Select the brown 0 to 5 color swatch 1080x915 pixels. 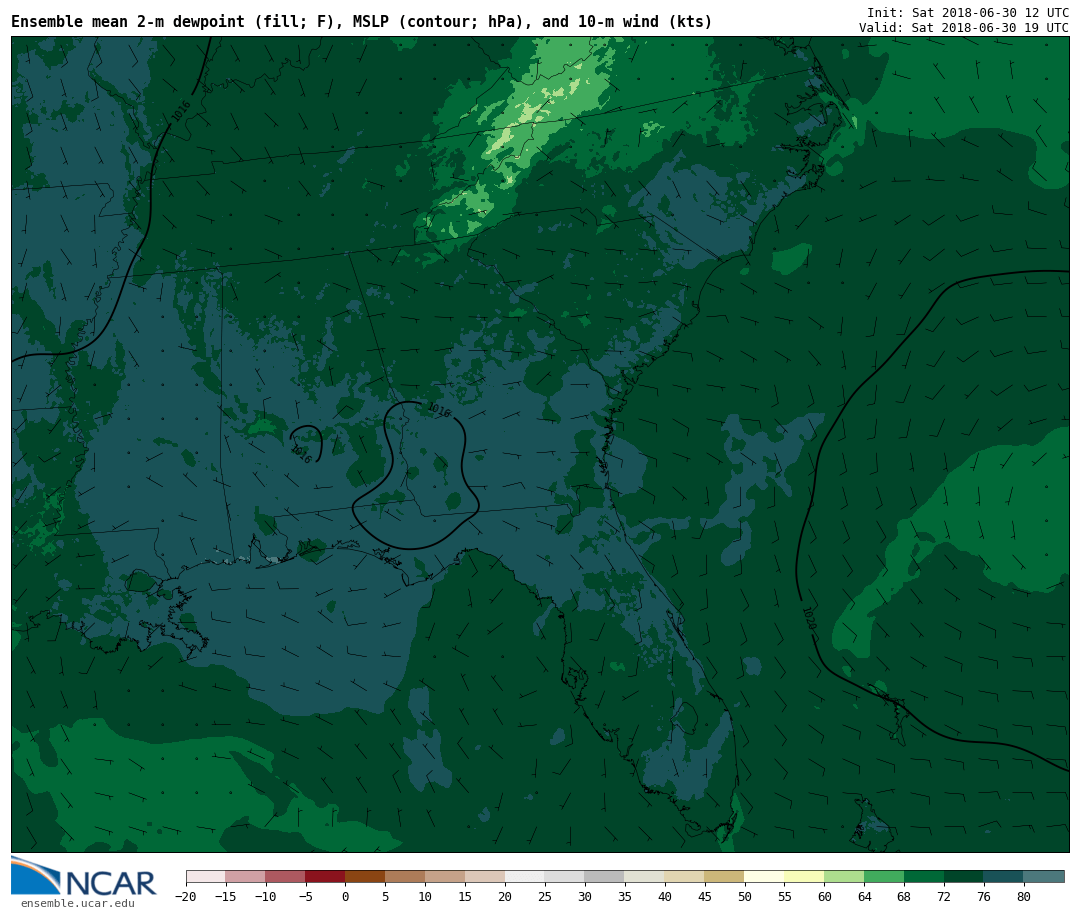pos(365,876)
